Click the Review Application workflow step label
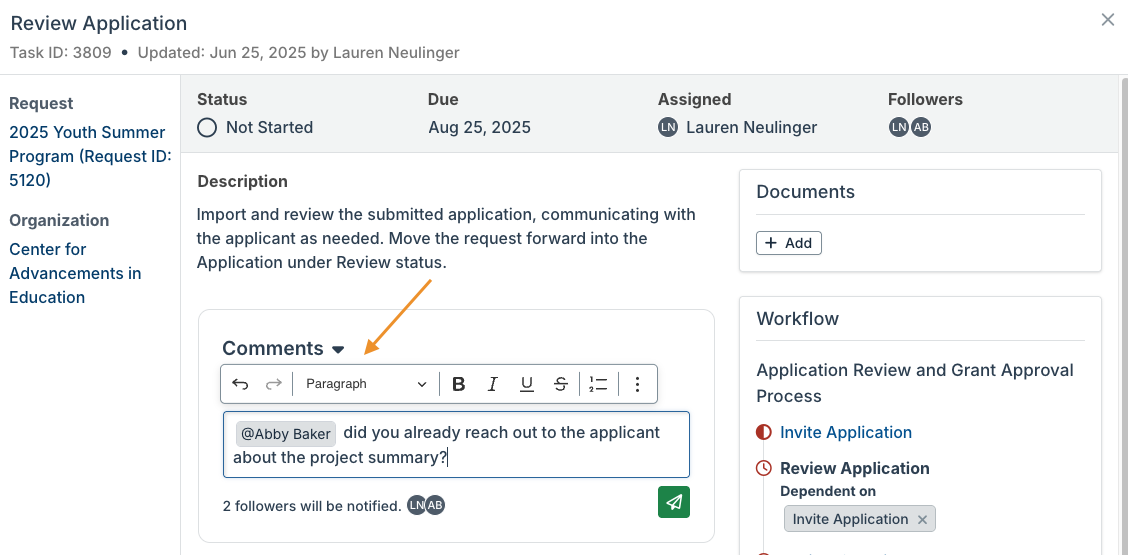This screenshot has width=1128, height=555. click(x=855, y=469)
